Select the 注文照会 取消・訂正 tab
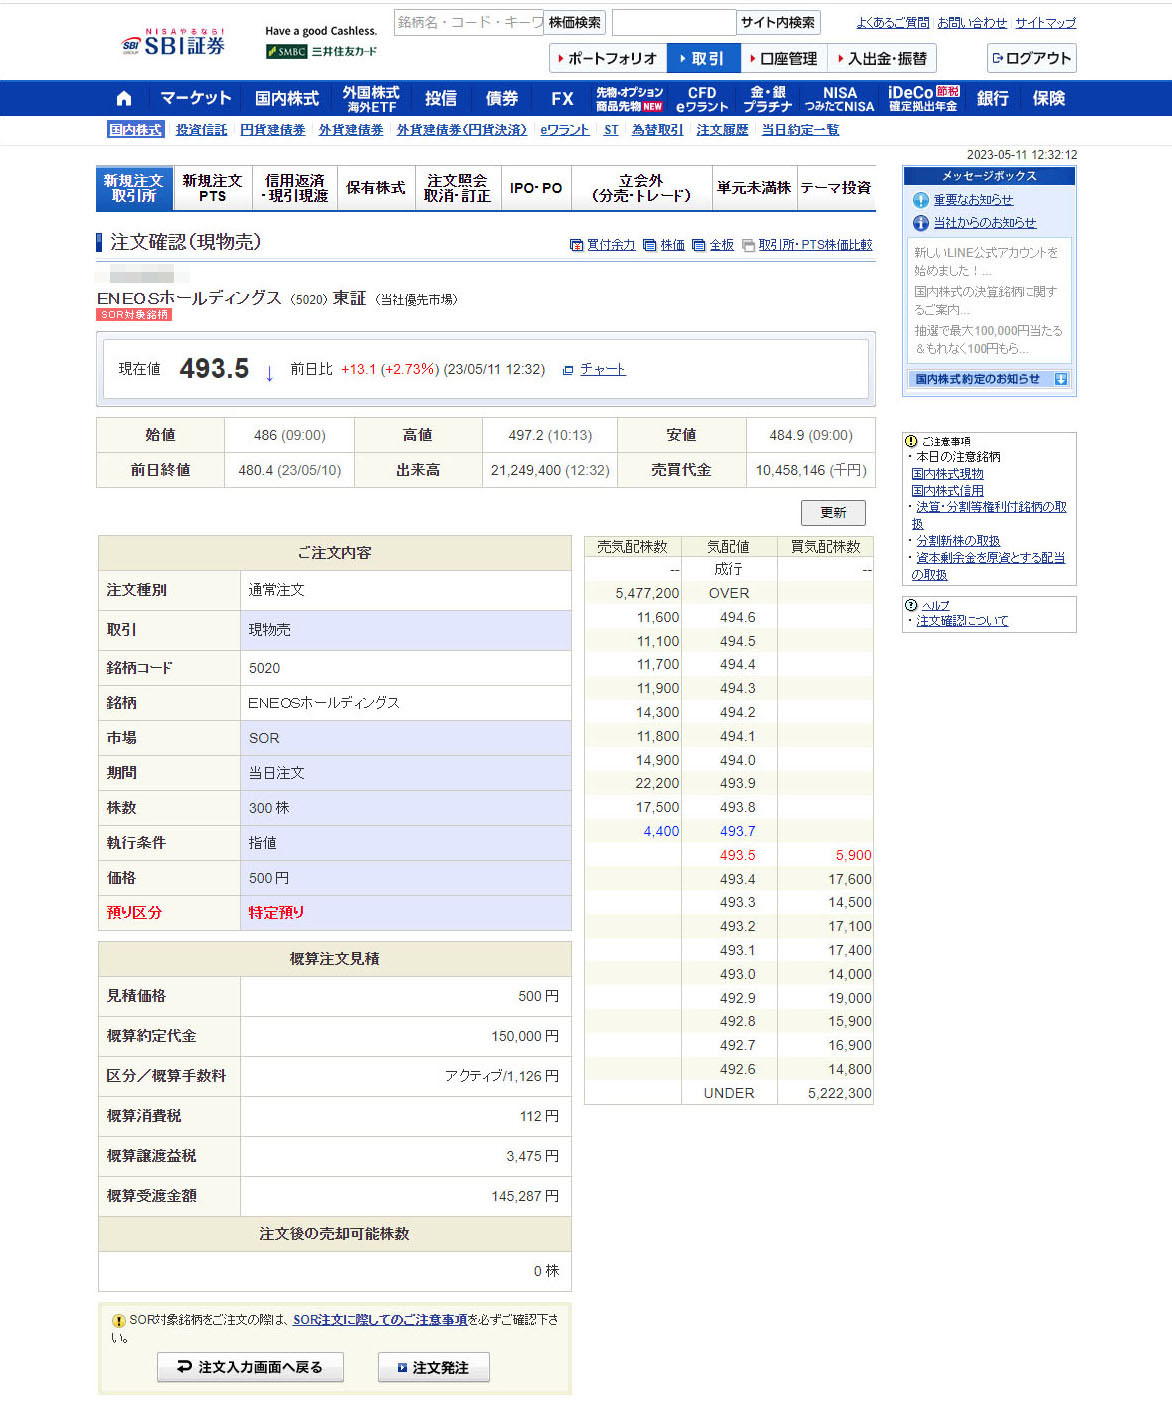The height and width of the screenshot is (1420, 1172). (x=457, y=188)
